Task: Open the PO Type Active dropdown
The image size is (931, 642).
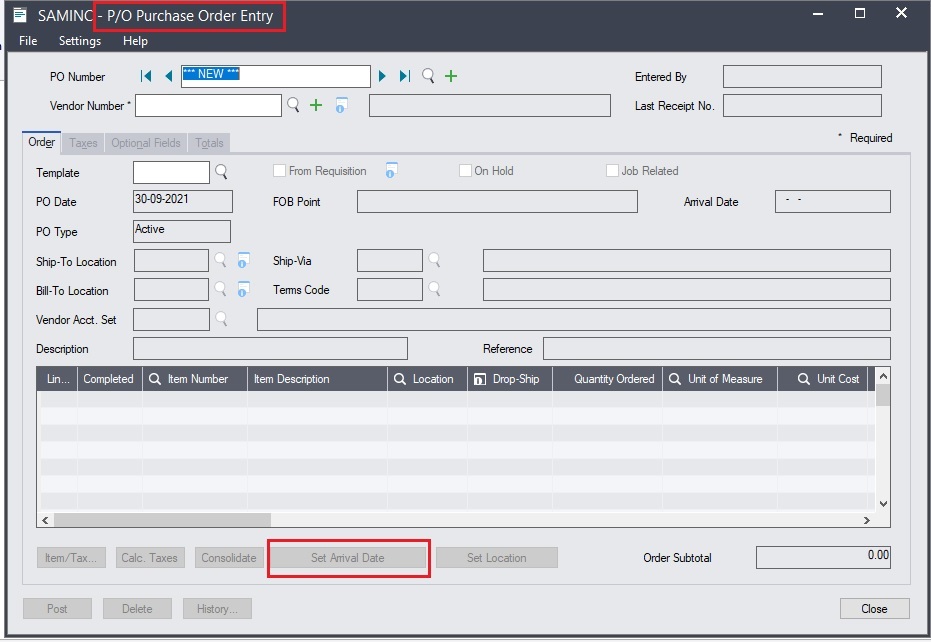Action: [182, 231]
